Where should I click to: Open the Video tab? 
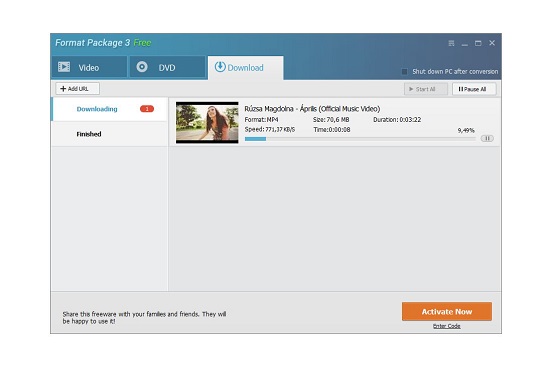(x=89, y=67)
